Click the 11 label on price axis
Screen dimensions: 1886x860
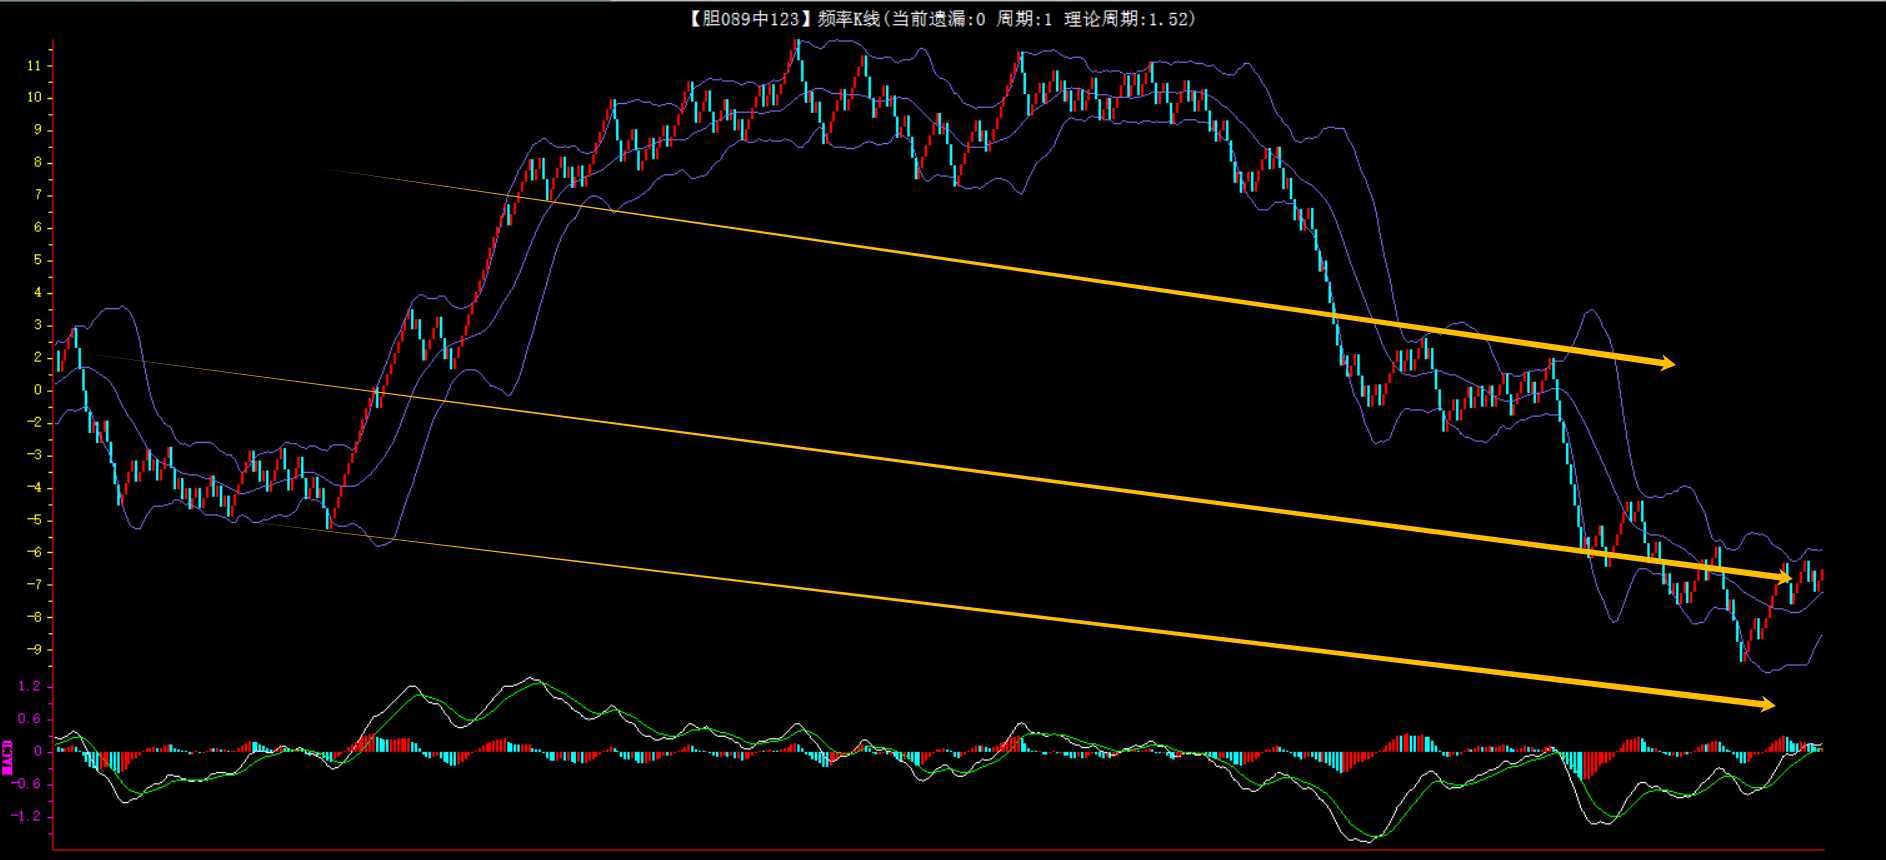(x=34, y=66)
